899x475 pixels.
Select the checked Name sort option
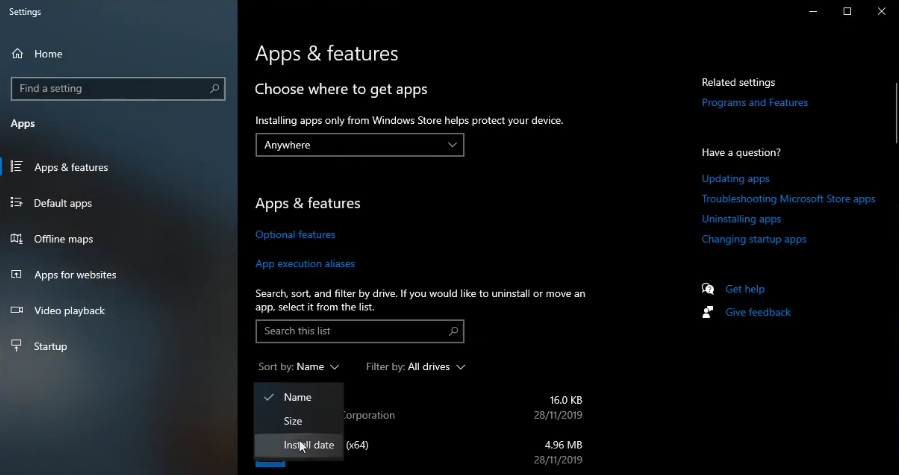click(x=297, y=397)
